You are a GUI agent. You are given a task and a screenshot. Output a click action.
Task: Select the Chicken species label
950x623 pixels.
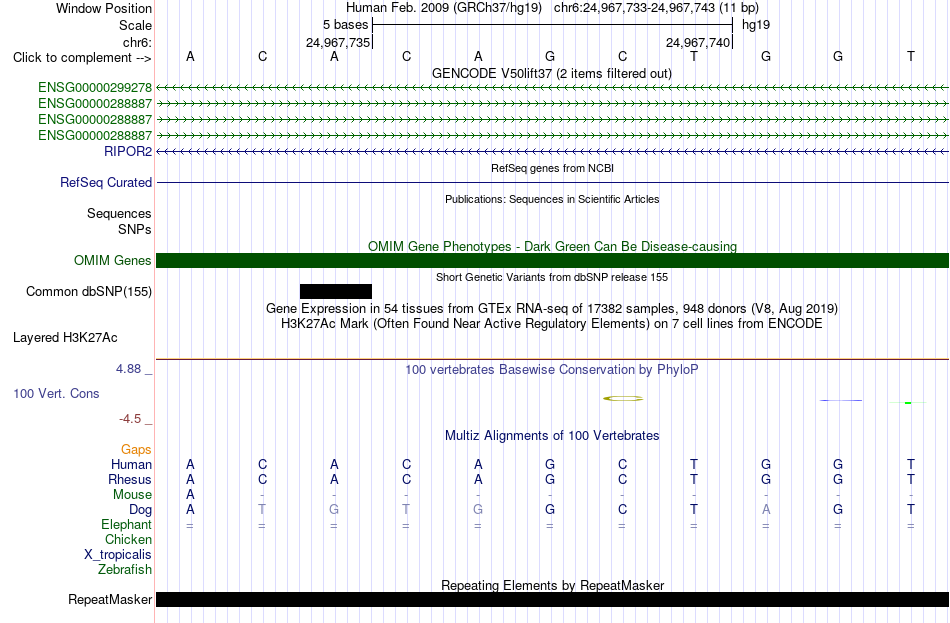[128, 539]
